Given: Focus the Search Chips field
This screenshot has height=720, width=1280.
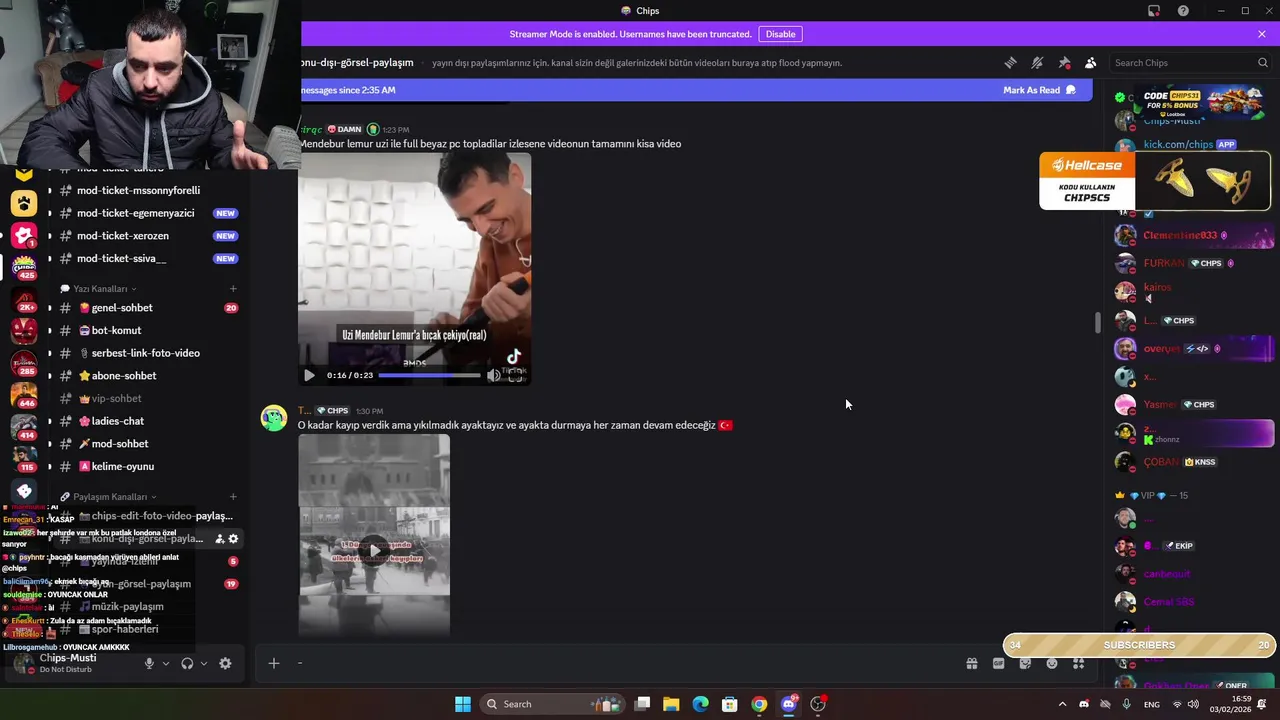Looking at the screenshot, I should coord(1190,62).
